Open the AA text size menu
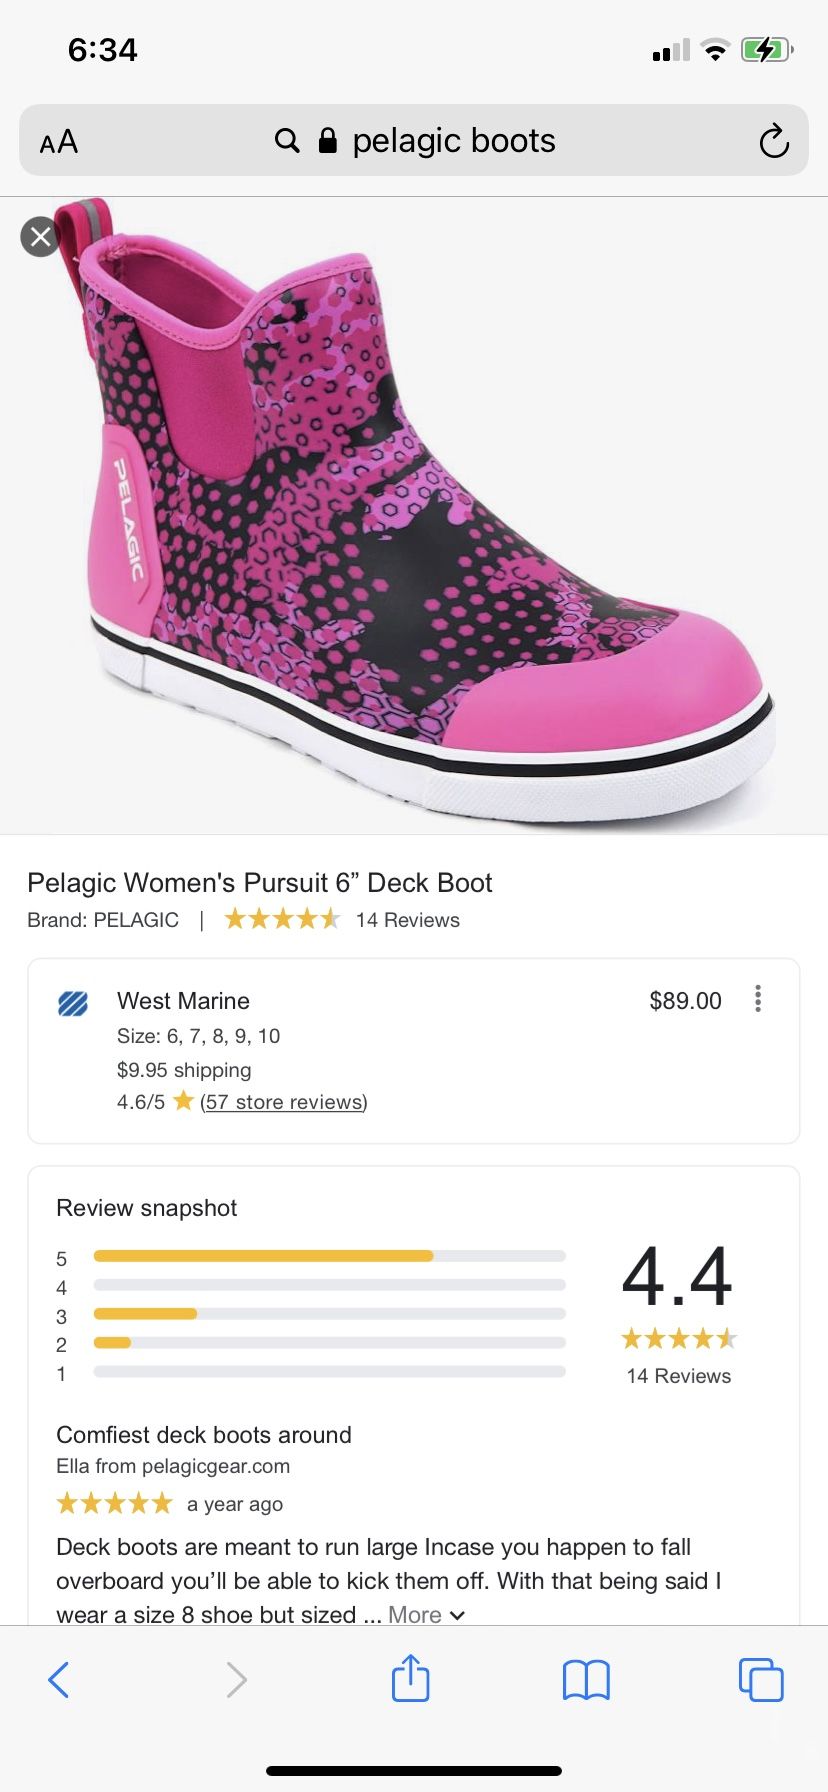This screenshot has width=828, height=1792. 59,142
